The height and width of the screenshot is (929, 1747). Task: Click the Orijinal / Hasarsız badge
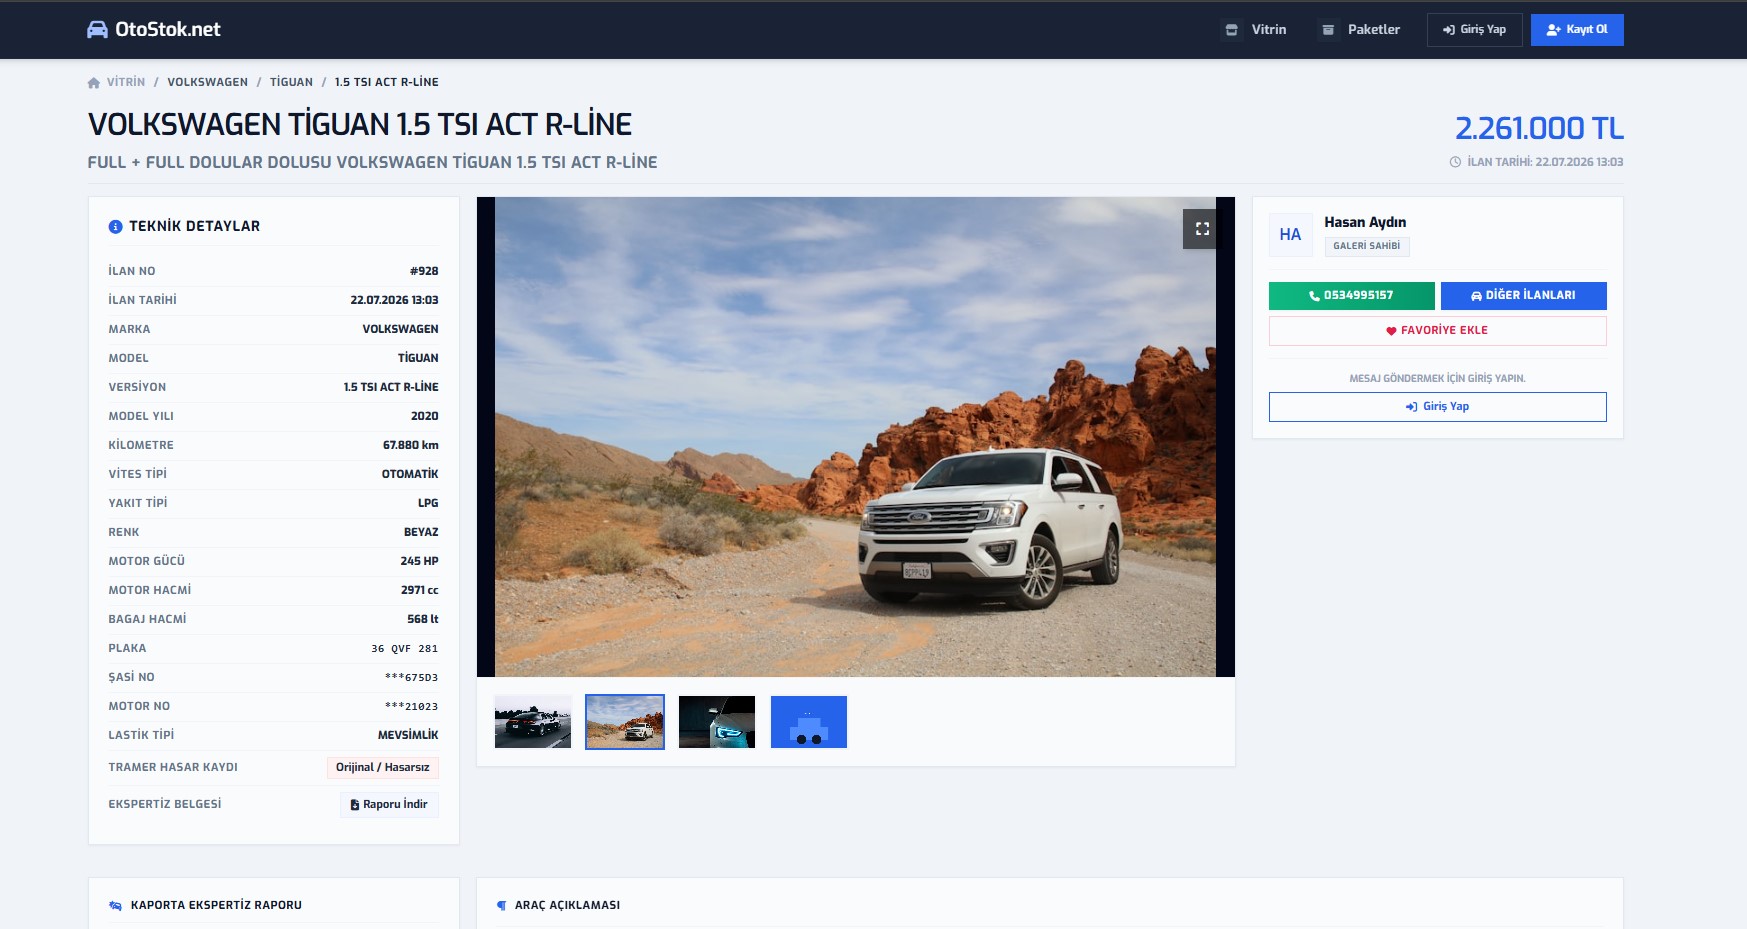click(382, 768)
